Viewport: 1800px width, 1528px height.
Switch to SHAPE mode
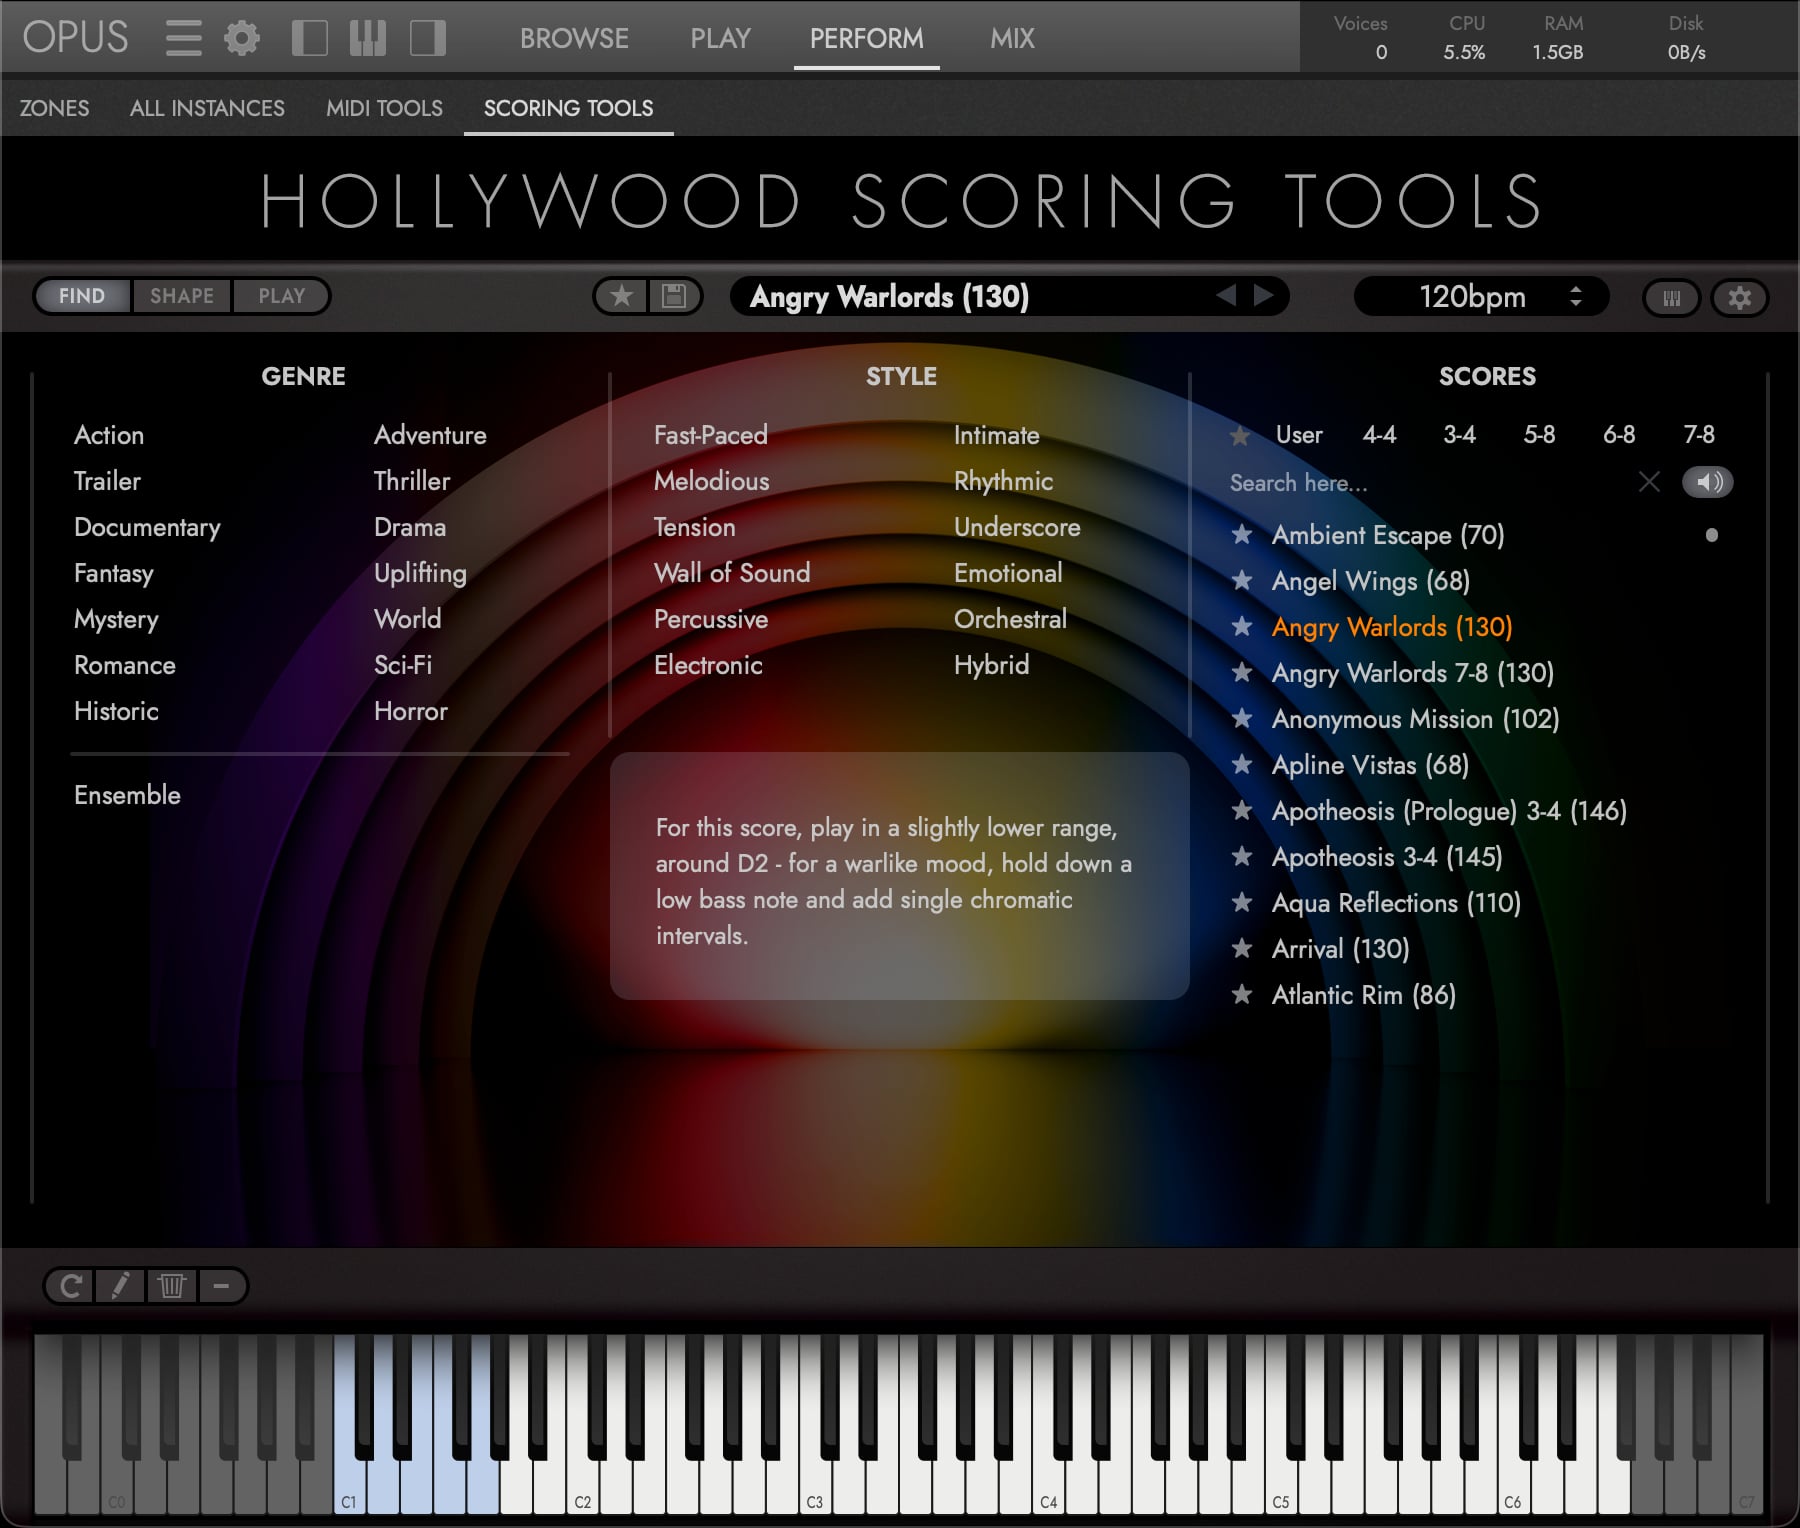pos(182,296)
